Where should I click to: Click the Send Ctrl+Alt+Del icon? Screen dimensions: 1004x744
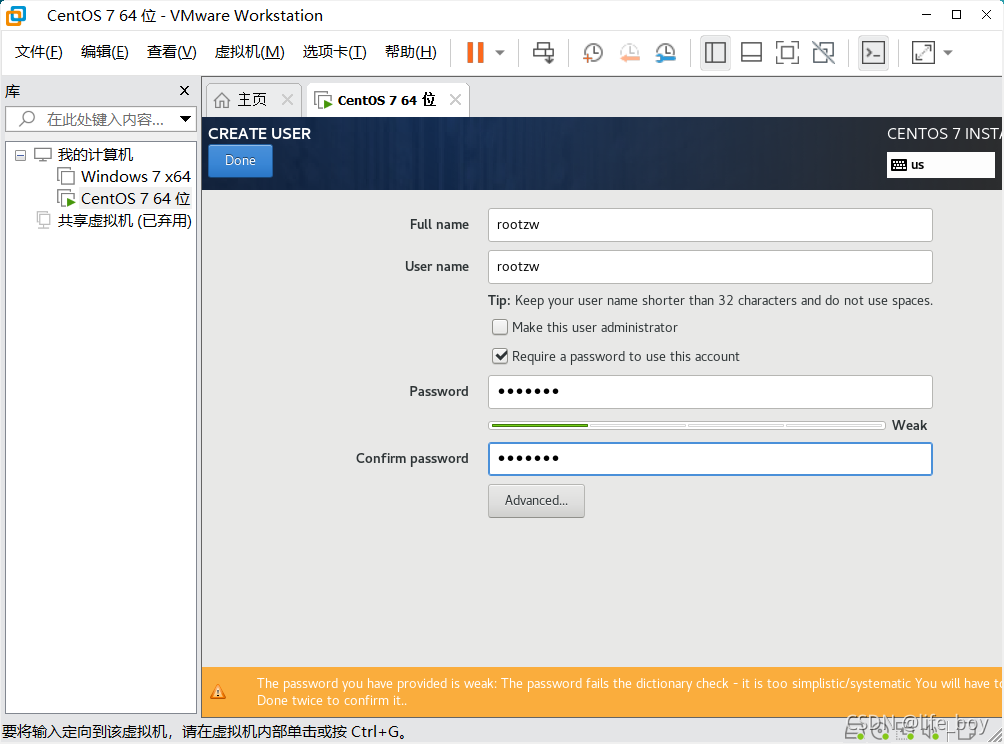[x=544, y=53]
